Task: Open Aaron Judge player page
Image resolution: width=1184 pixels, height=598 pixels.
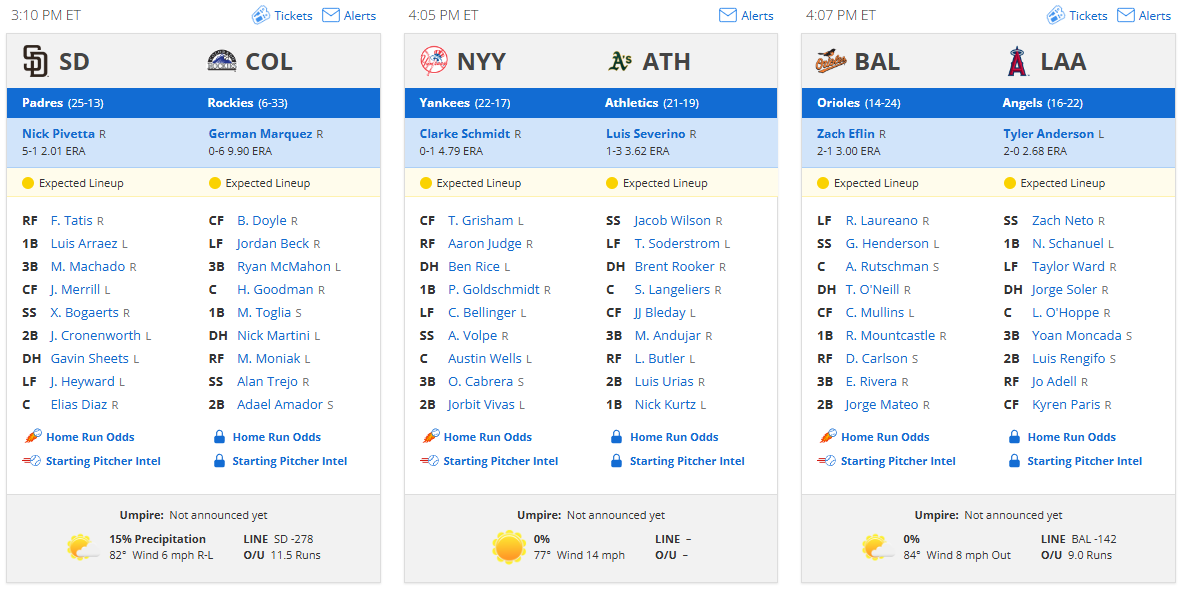Action: (x=485, y=243)
